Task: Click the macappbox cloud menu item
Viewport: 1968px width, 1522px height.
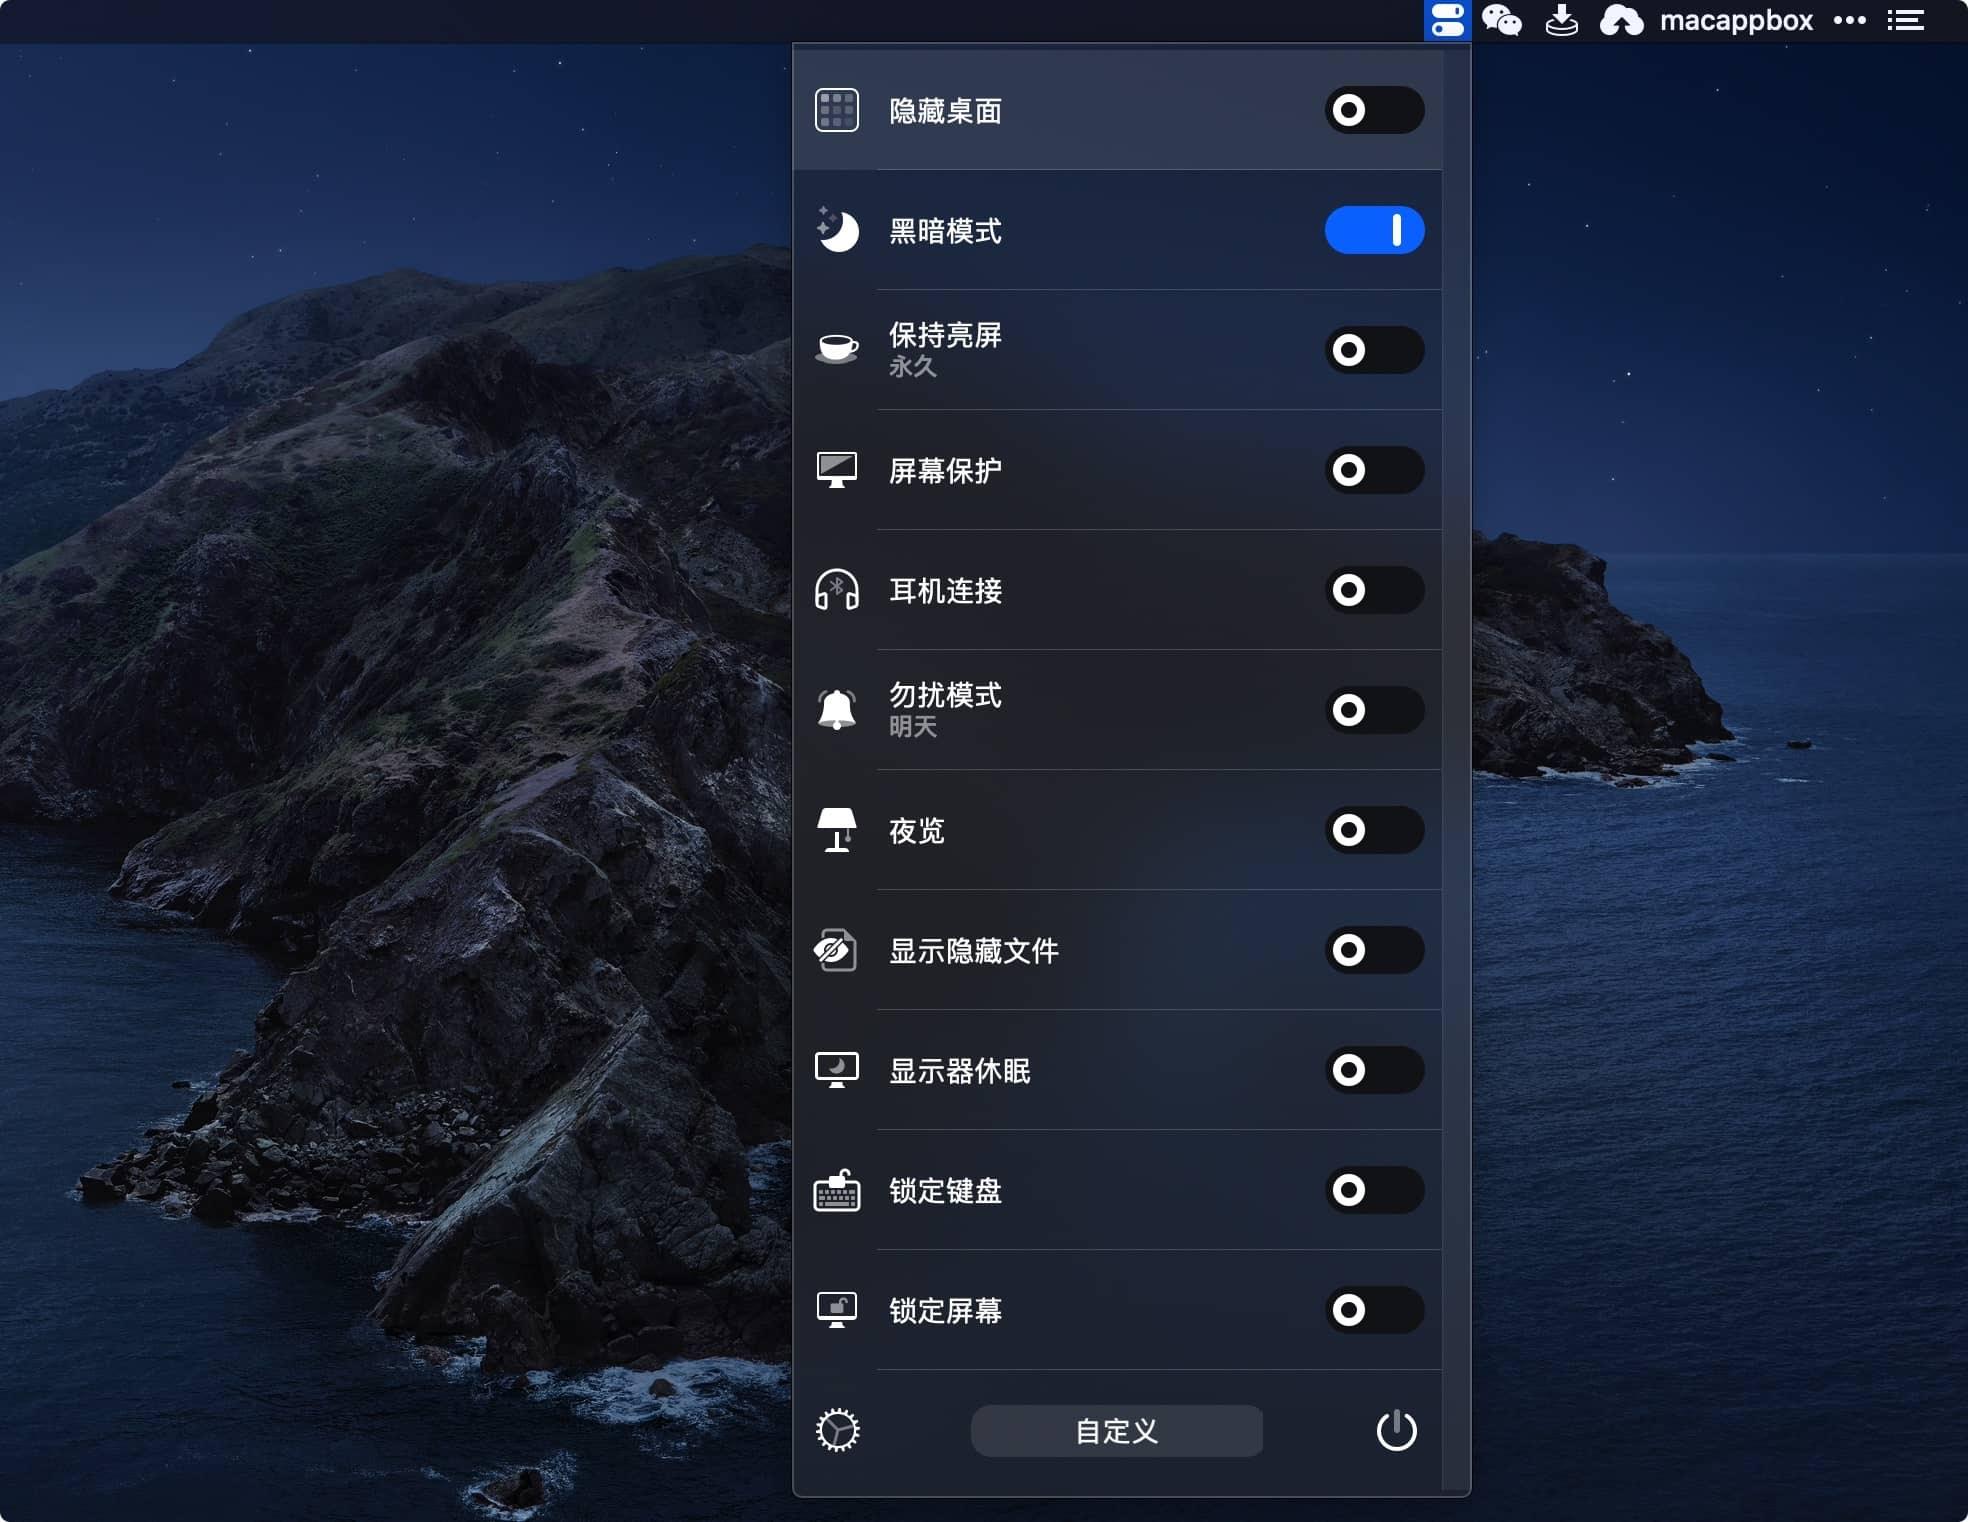Action: coord(1621,20)
